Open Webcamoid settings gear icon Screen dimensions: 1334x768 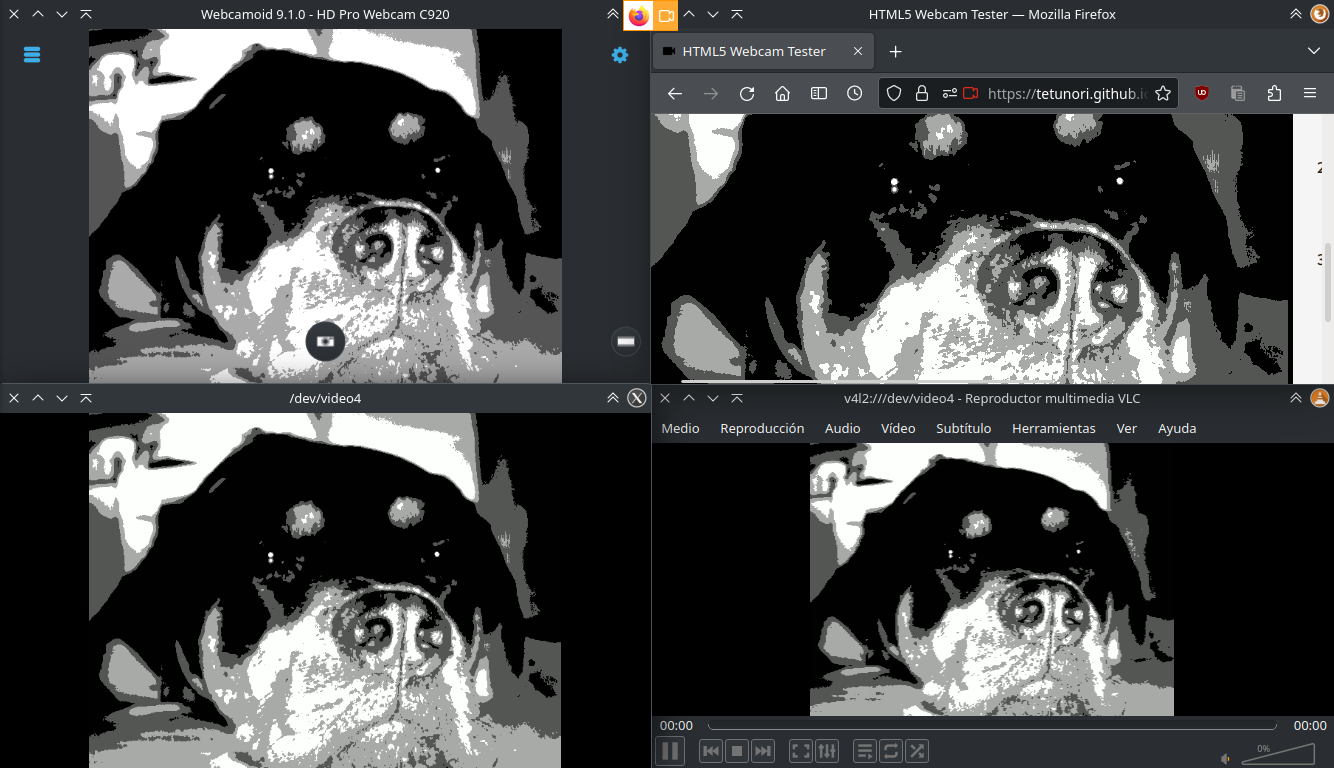[620, 55]
